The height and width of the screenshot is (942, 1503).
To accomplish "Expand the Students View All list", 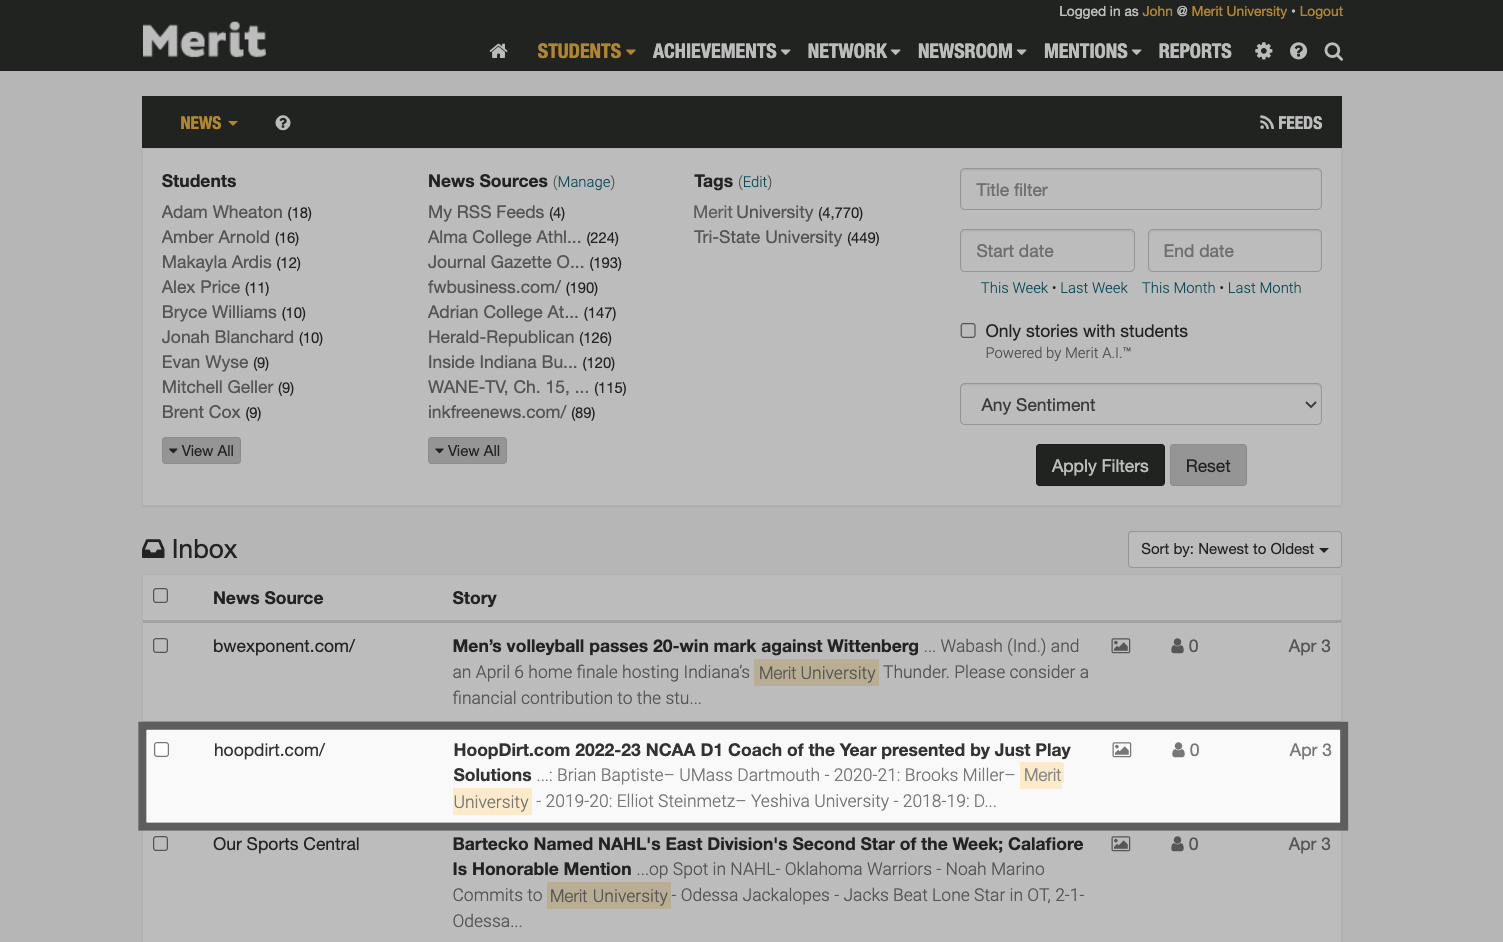I will click(x=201, y=450).
